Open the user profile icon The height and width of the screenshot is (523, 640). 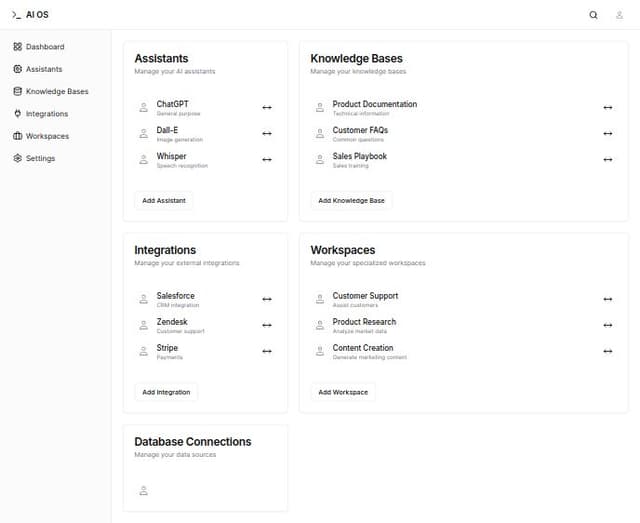tap(619, 15)
